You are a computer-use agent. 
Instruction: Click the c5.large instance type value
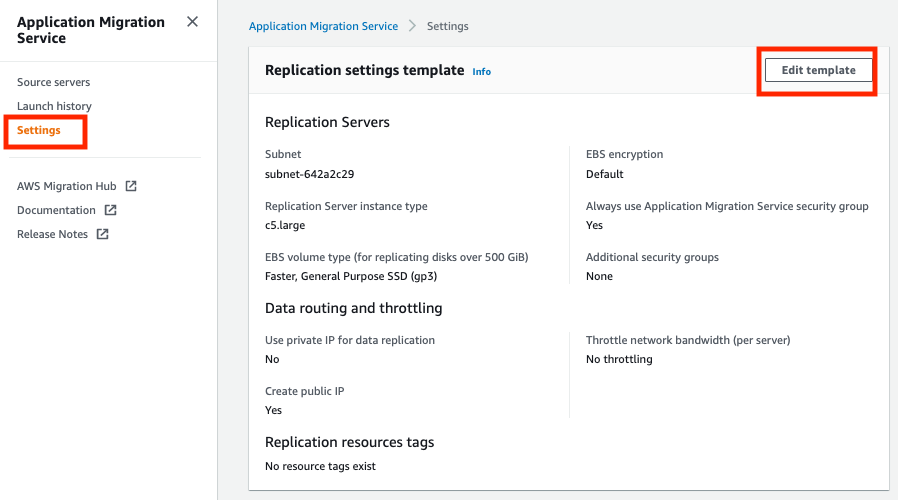coord(285,226)
